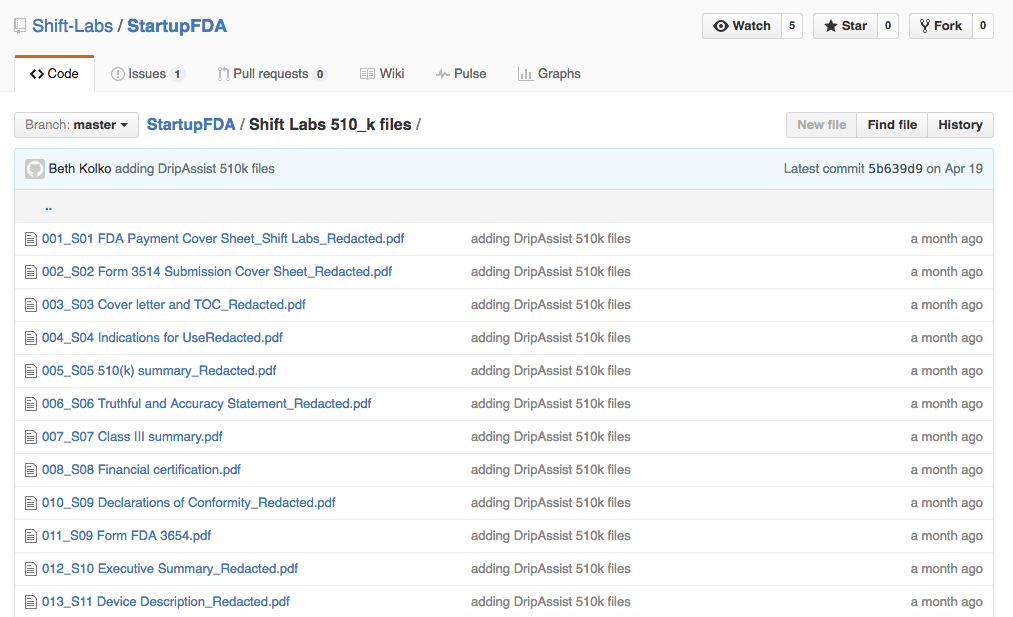The image size is (1013, 617).
Task: Click 'a month ago' in 011_S09 Form FDA row
Action: click(x=946, y=536)
